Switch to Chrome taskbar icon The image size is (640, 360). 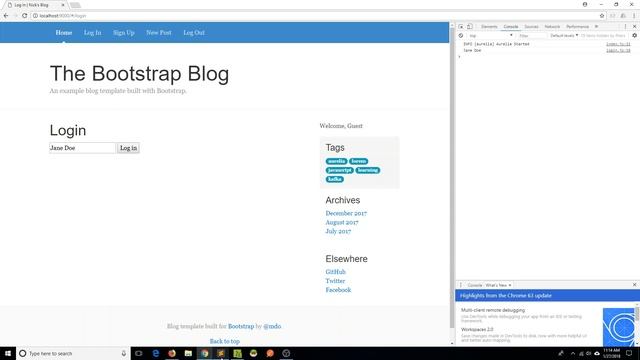pyautogui.click(x=204, y=353)
